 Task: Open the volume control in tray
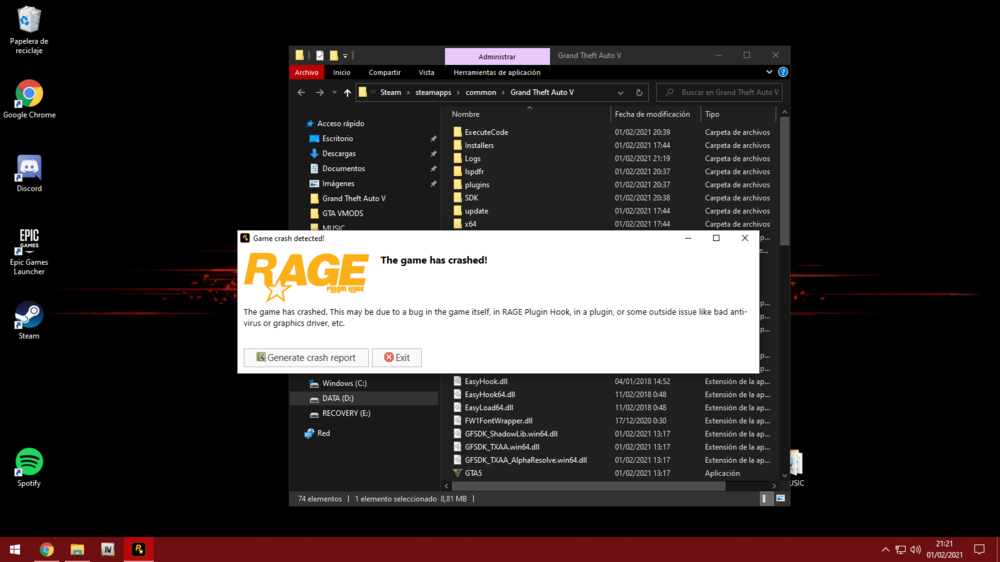[916, 549]
